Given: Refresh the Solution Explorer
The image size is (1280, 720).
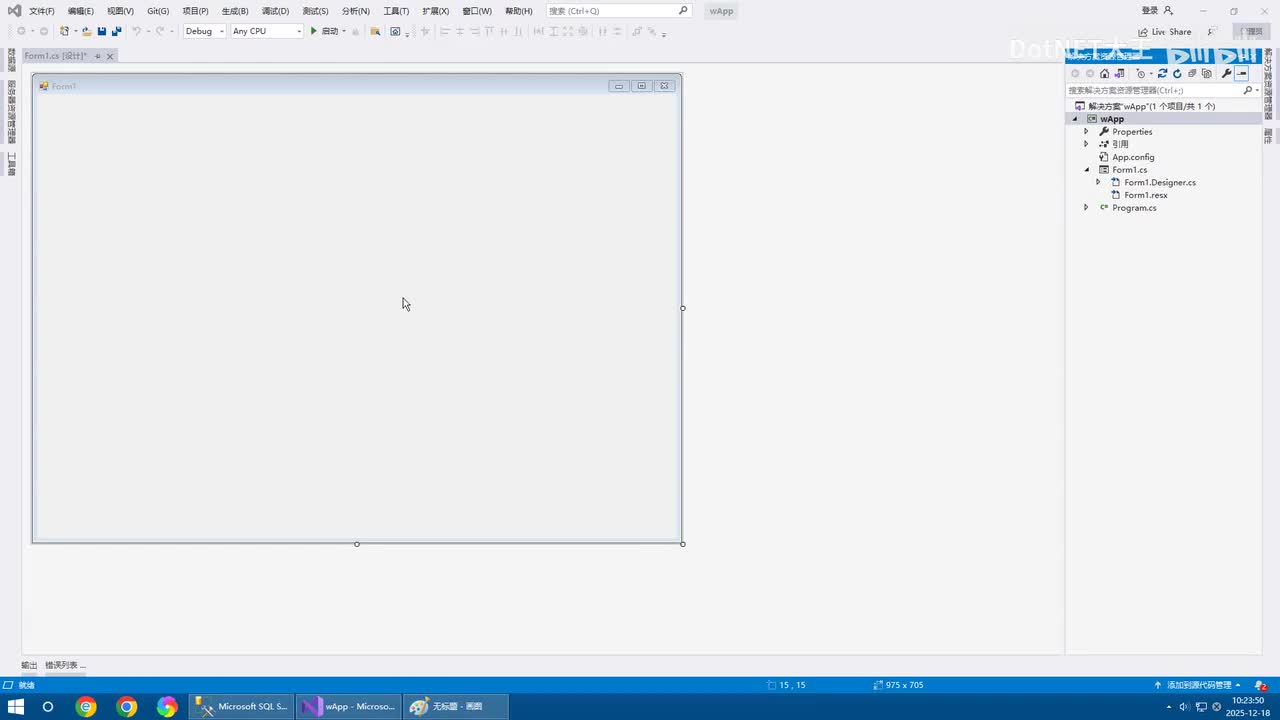Looking at the screenshot, I should pyautogui.click(x=1177, y=73).
